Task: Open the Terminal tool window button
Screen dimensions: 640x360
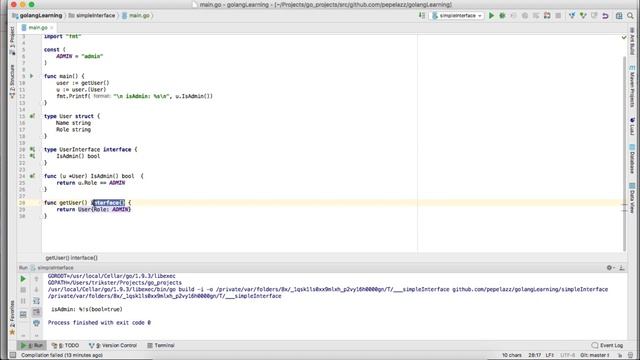Action: (x=161, y=345)
